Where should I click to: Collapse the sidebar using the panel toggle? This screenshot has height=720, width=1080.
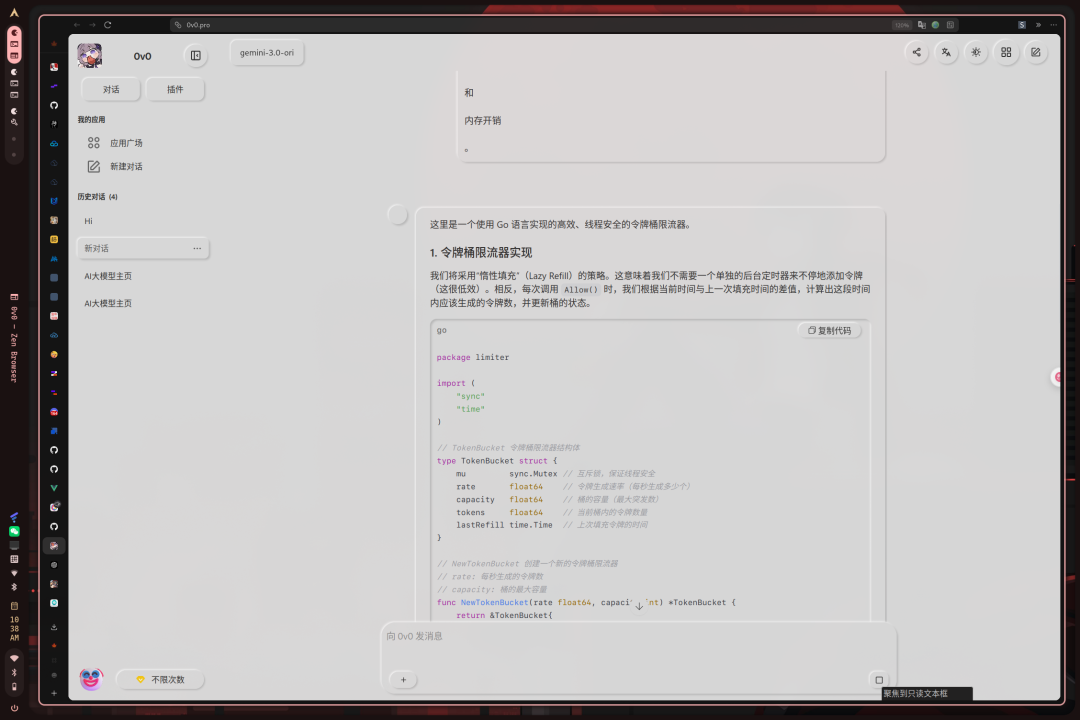[195, 55]
